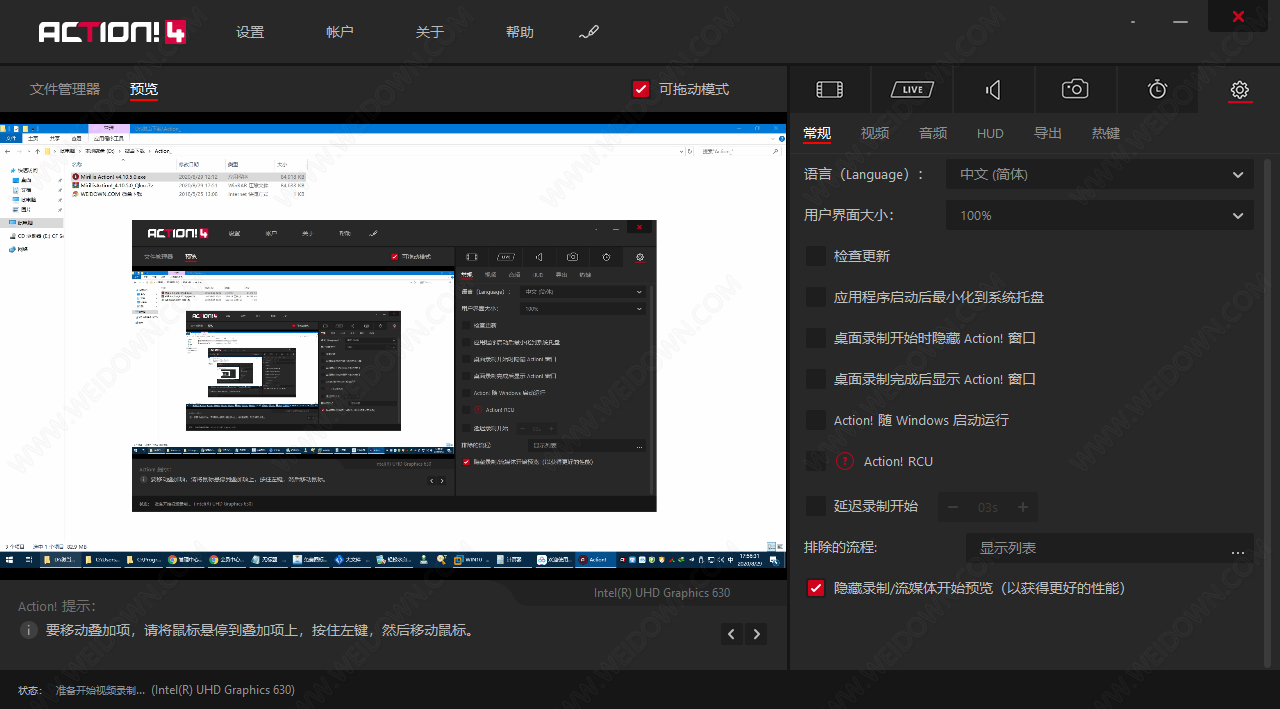Click the red help icon beside Action! RCU
This screenshot has height=709, width=1280.
coord(845,461)
